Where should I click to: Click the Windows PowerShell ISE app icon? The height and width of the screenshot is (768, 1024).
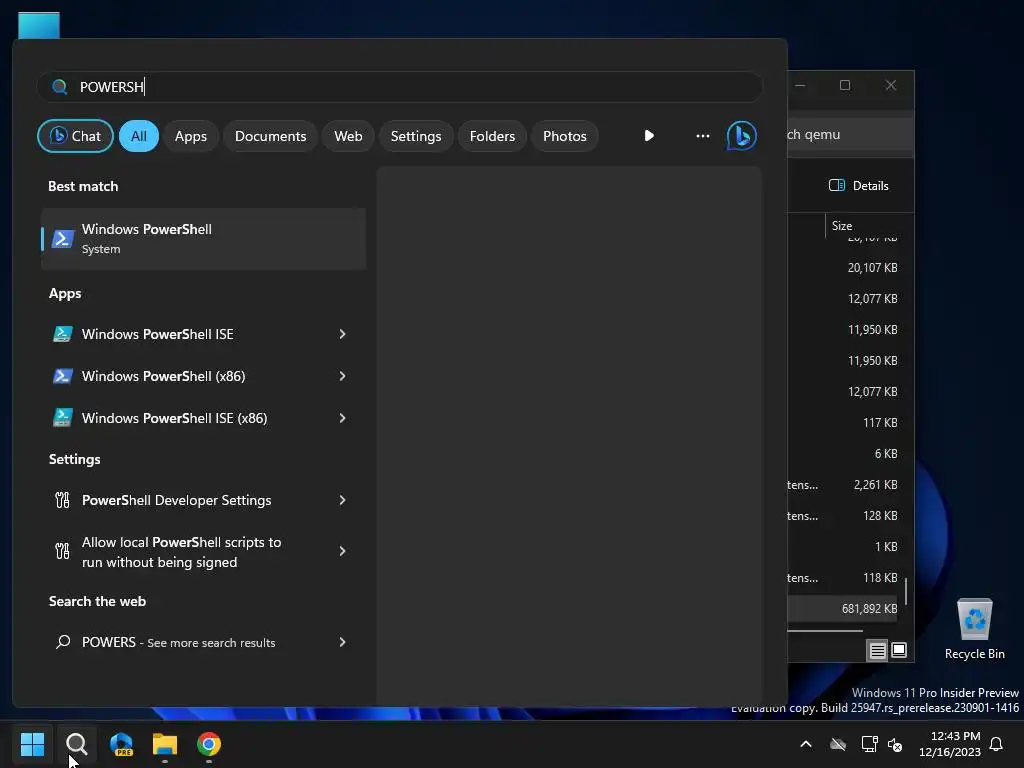(63, 334)
